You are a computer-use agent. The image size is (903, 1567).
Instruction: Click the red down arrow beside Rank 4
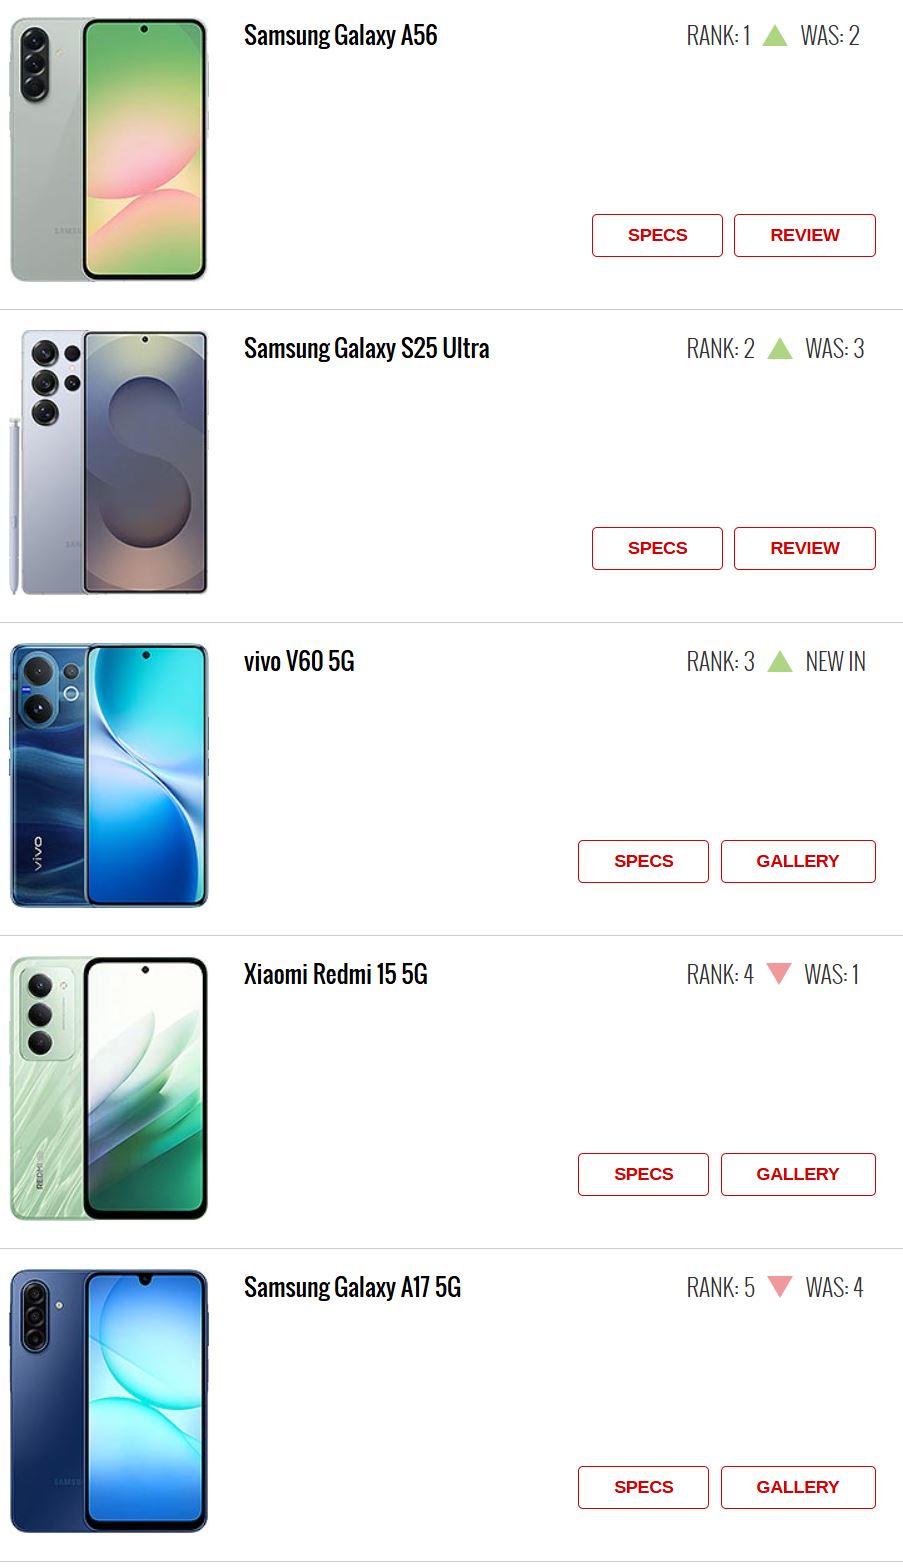click(779, 974)
